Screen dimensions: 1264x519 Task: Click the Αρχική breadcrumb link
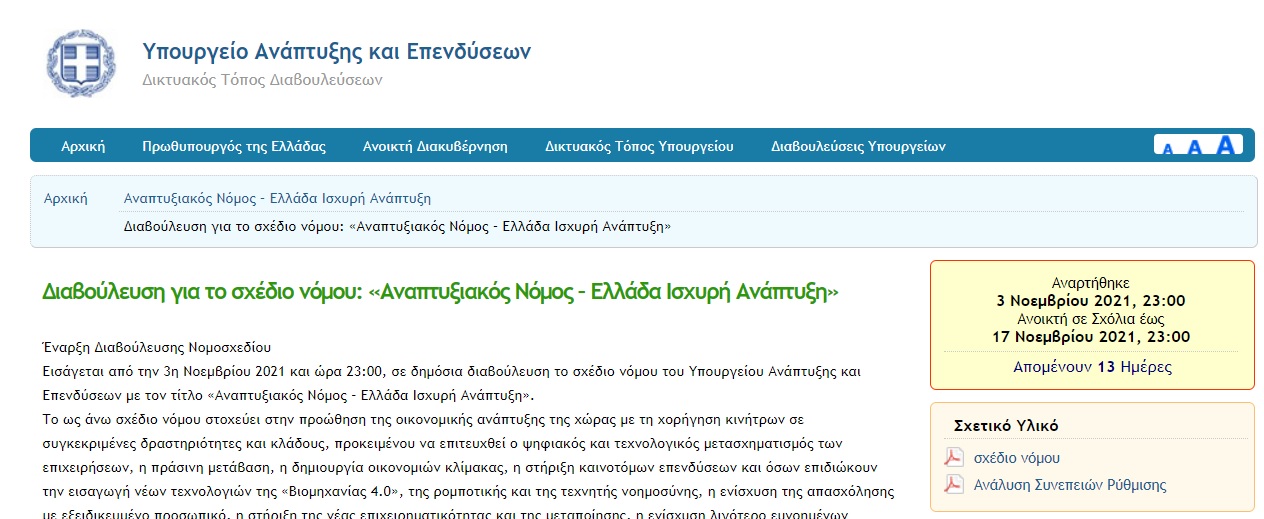point(66,198)
